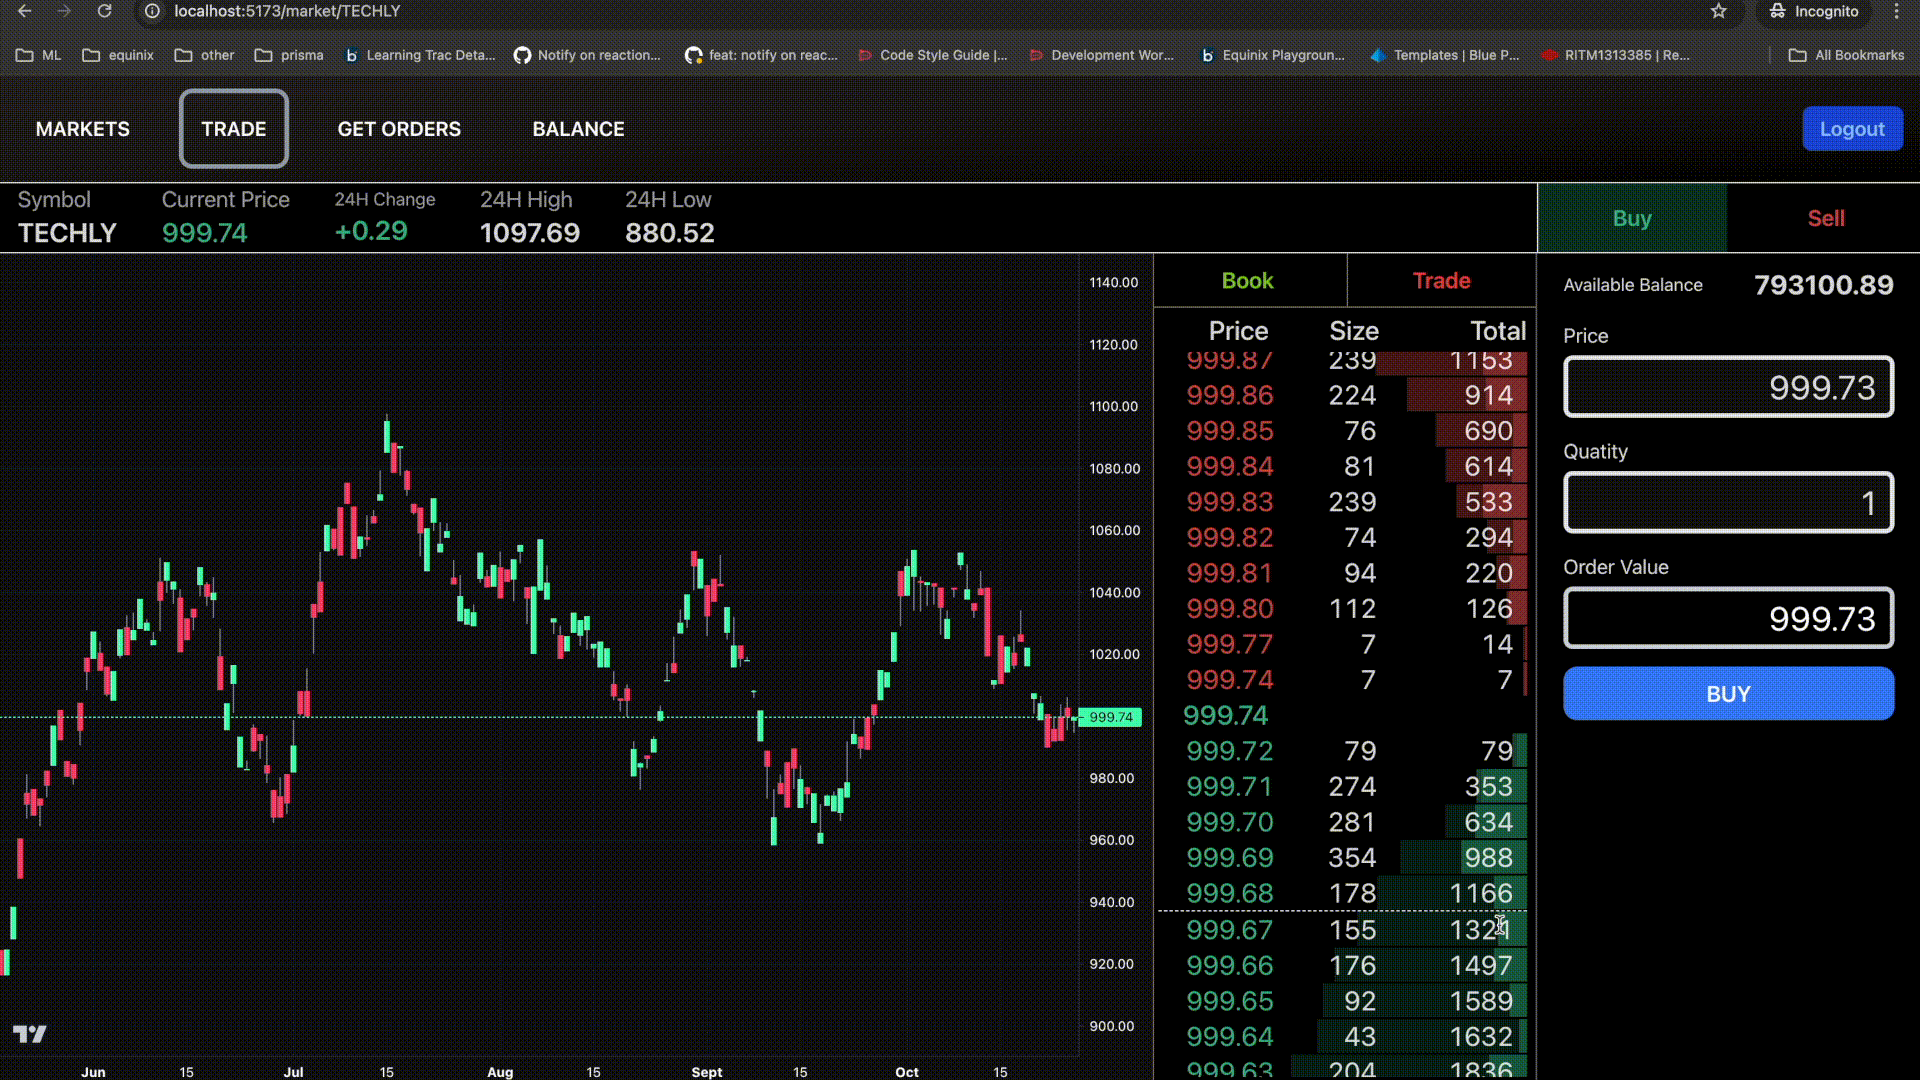
Task: Show the Trade history tab
Action: coord(1440,281)
